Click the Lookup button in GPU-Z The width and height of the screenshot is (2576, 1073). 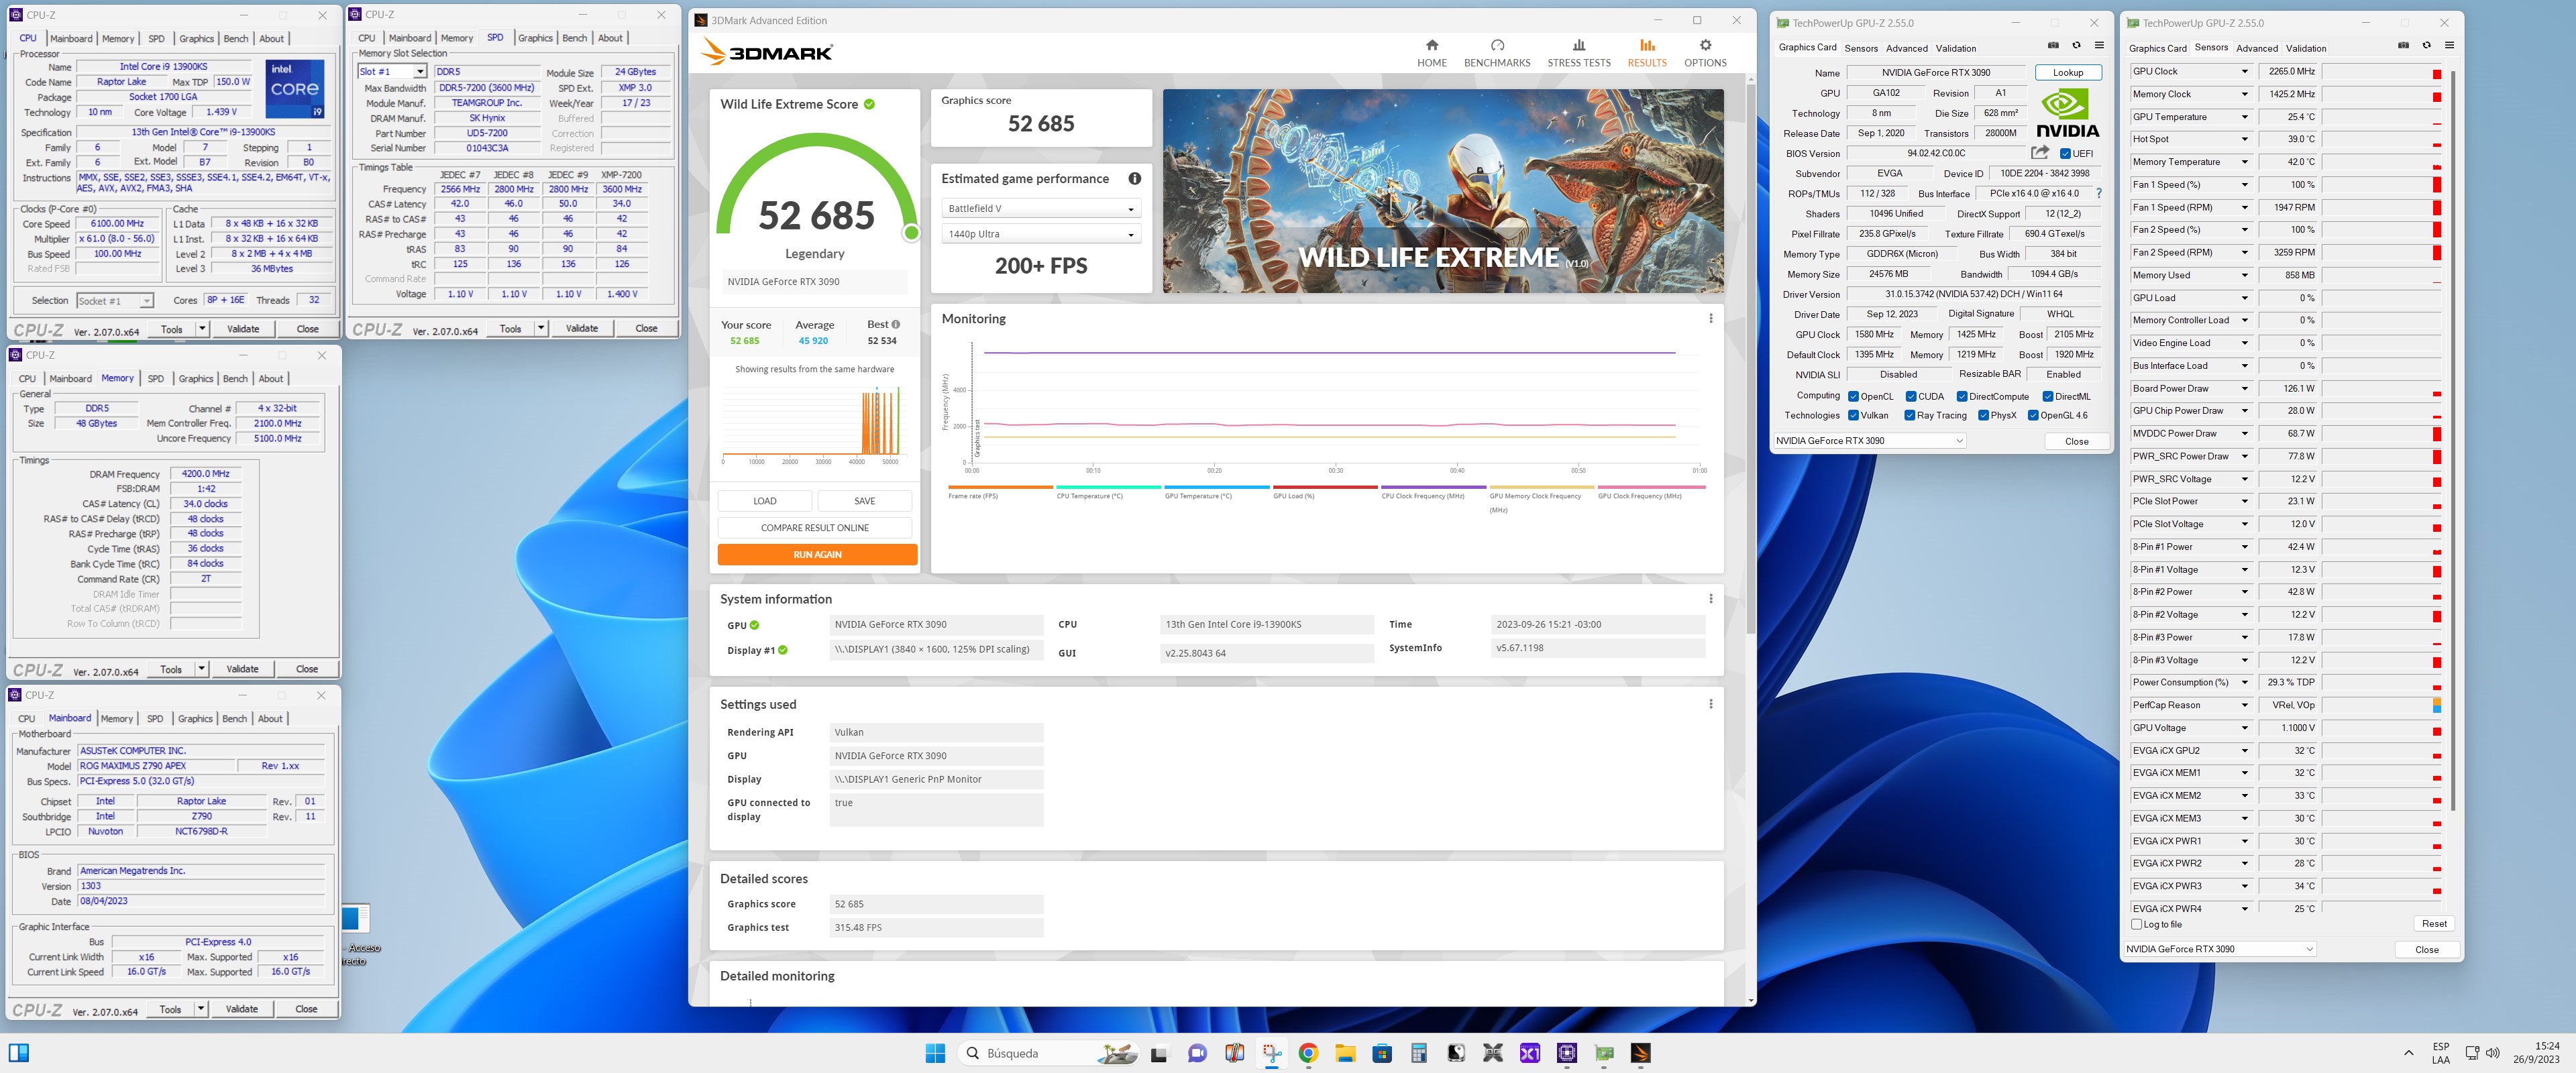(2068, 73)
